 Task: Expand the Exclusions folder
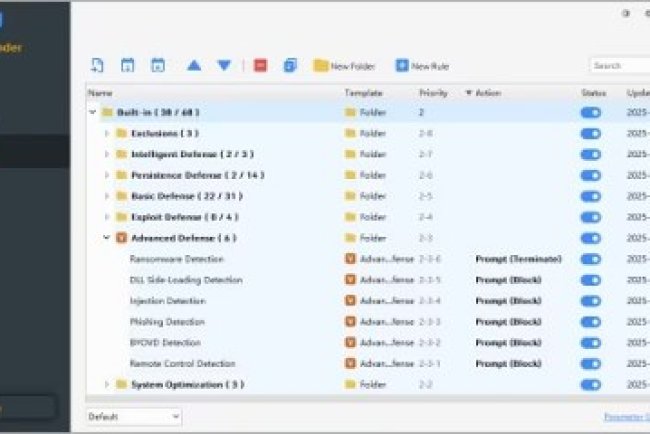click(107, 133)
